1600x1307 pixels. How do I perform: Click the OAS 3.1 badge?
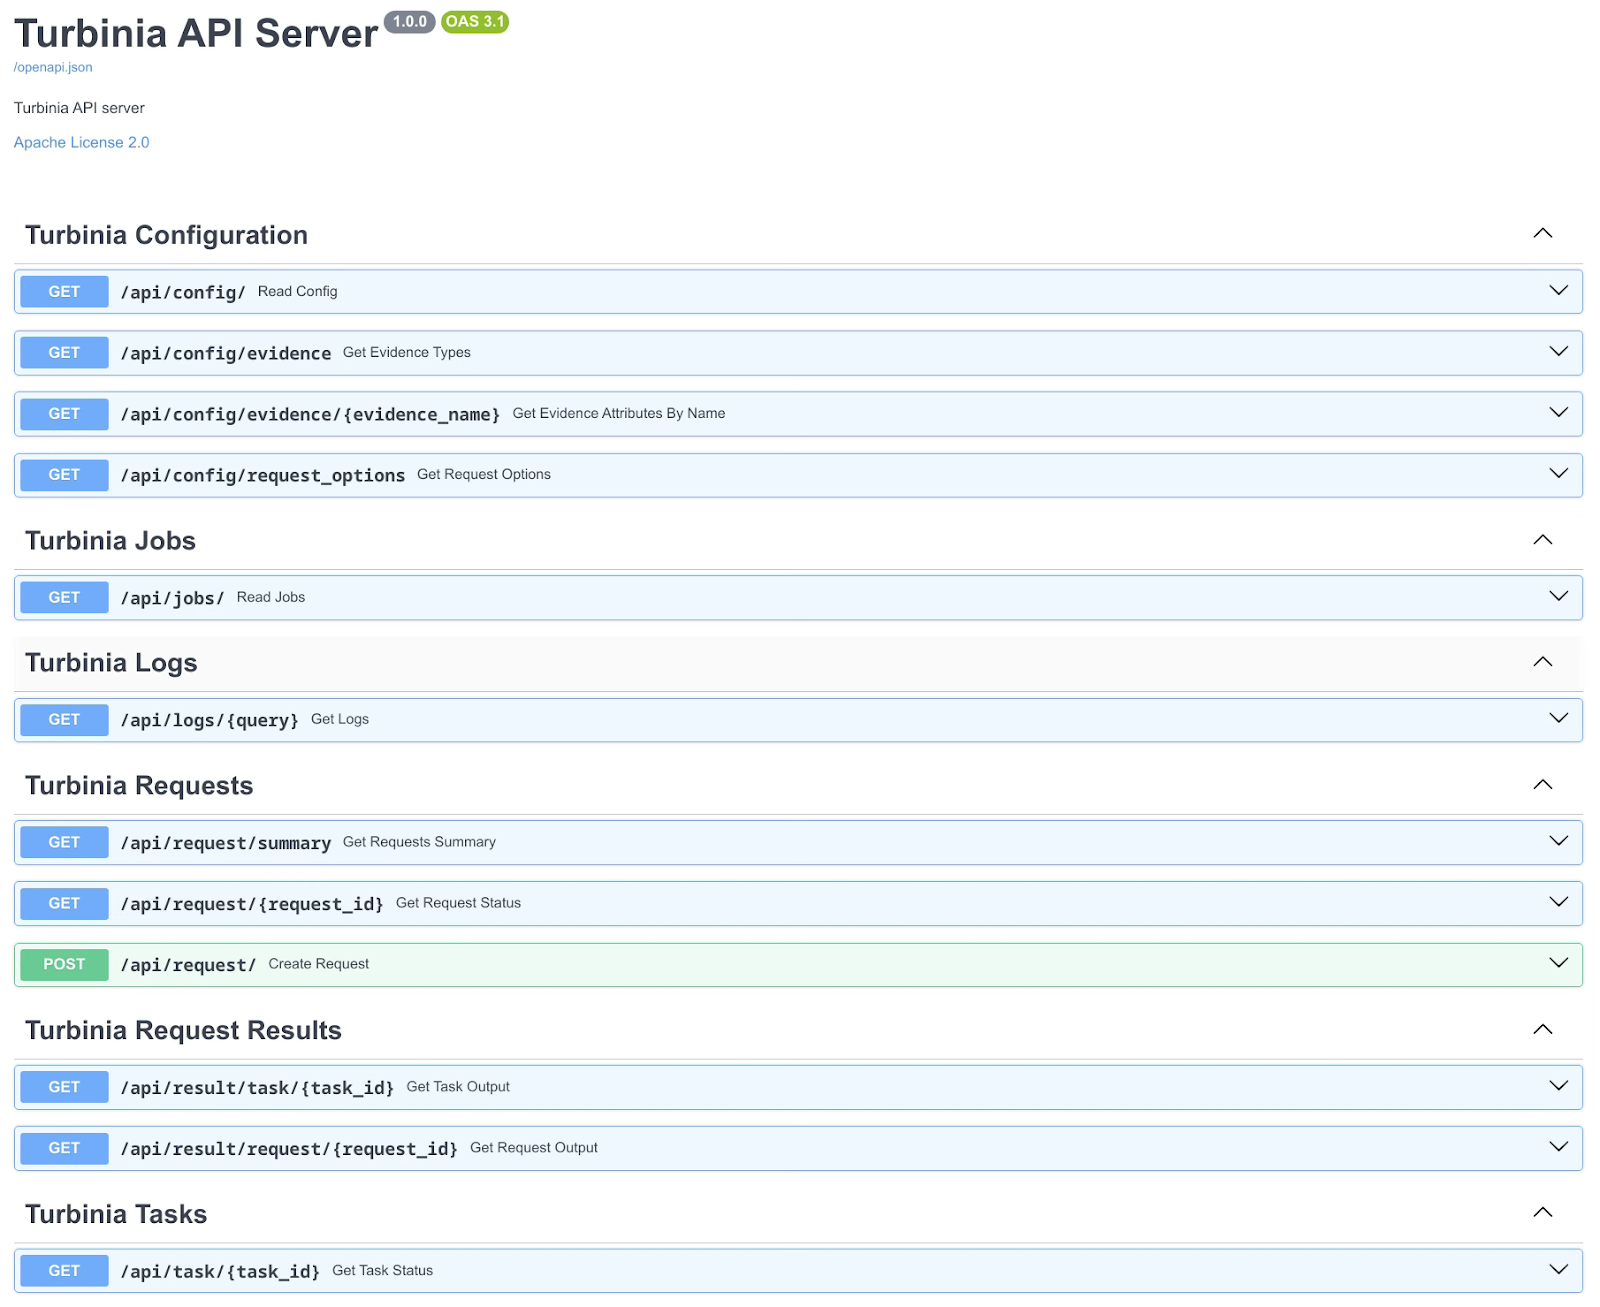(x=475, y=21)
